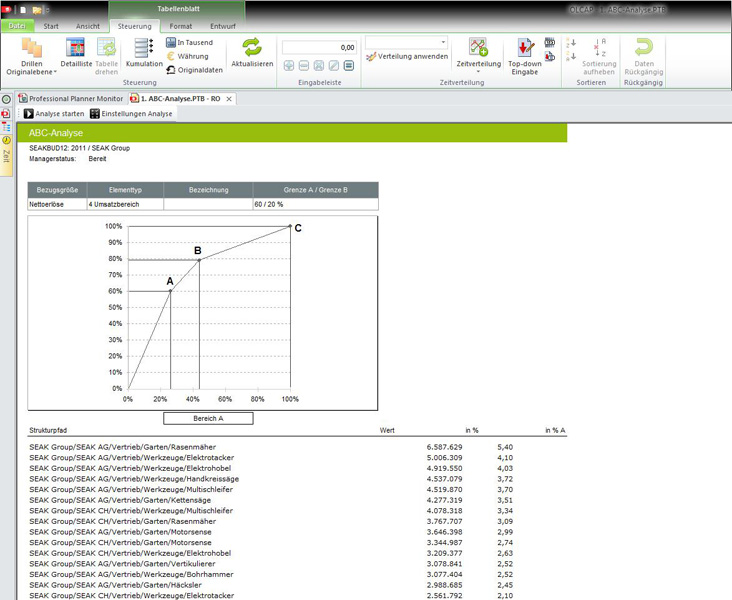Open the distribution combo box above Verteilung anwenden
732x600 pixels.
pyautogui.click(x=406, y=43)
